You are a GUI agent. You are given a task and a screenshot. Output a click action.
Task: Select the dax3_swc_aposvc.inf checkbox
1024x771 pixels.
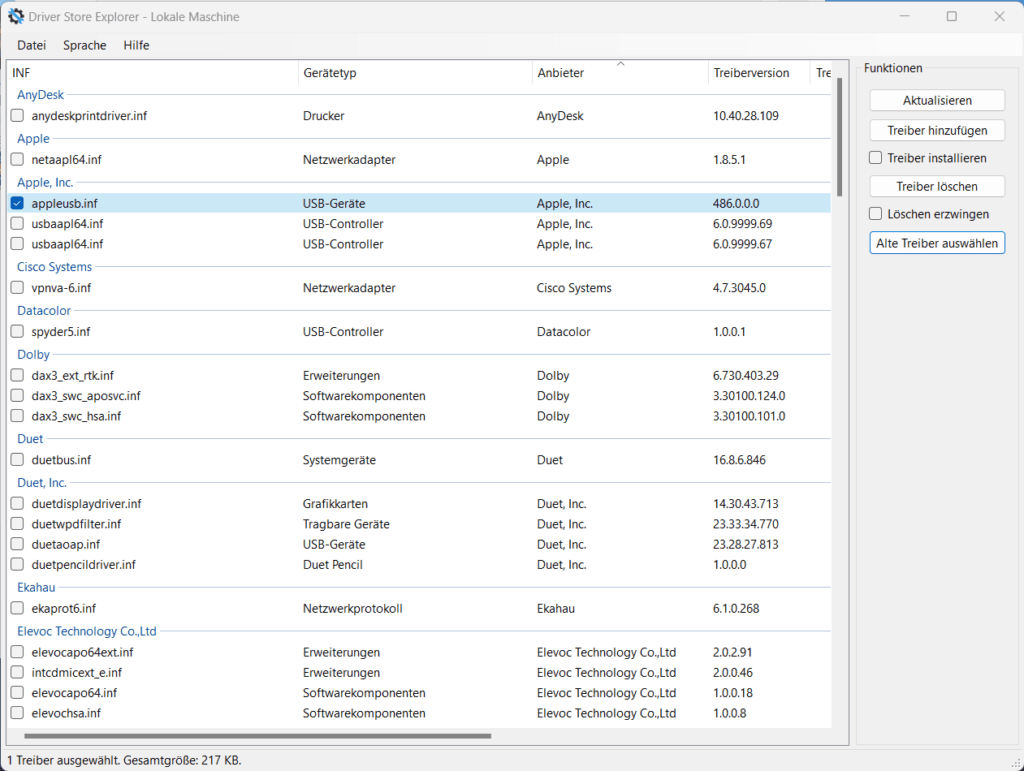click(x=18, y=396)
